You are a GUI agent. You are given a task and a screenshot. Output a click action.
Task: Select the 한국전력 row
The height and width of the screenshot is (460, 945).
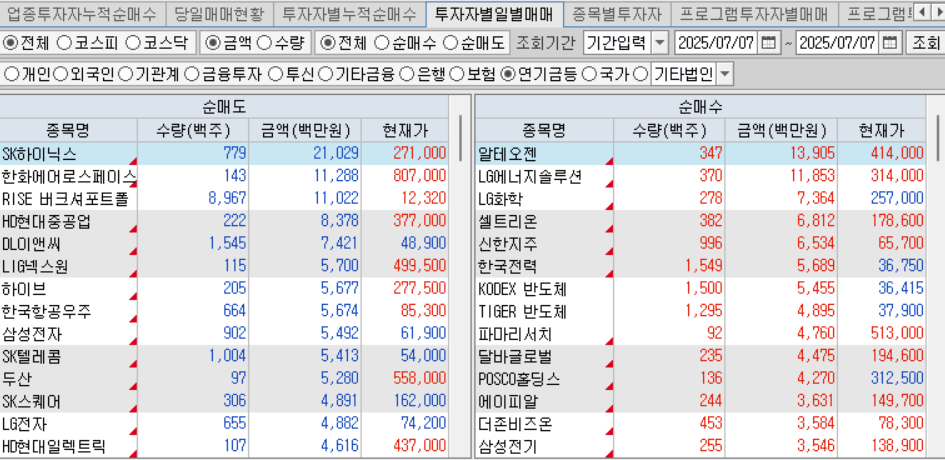[x=700, y=266]
